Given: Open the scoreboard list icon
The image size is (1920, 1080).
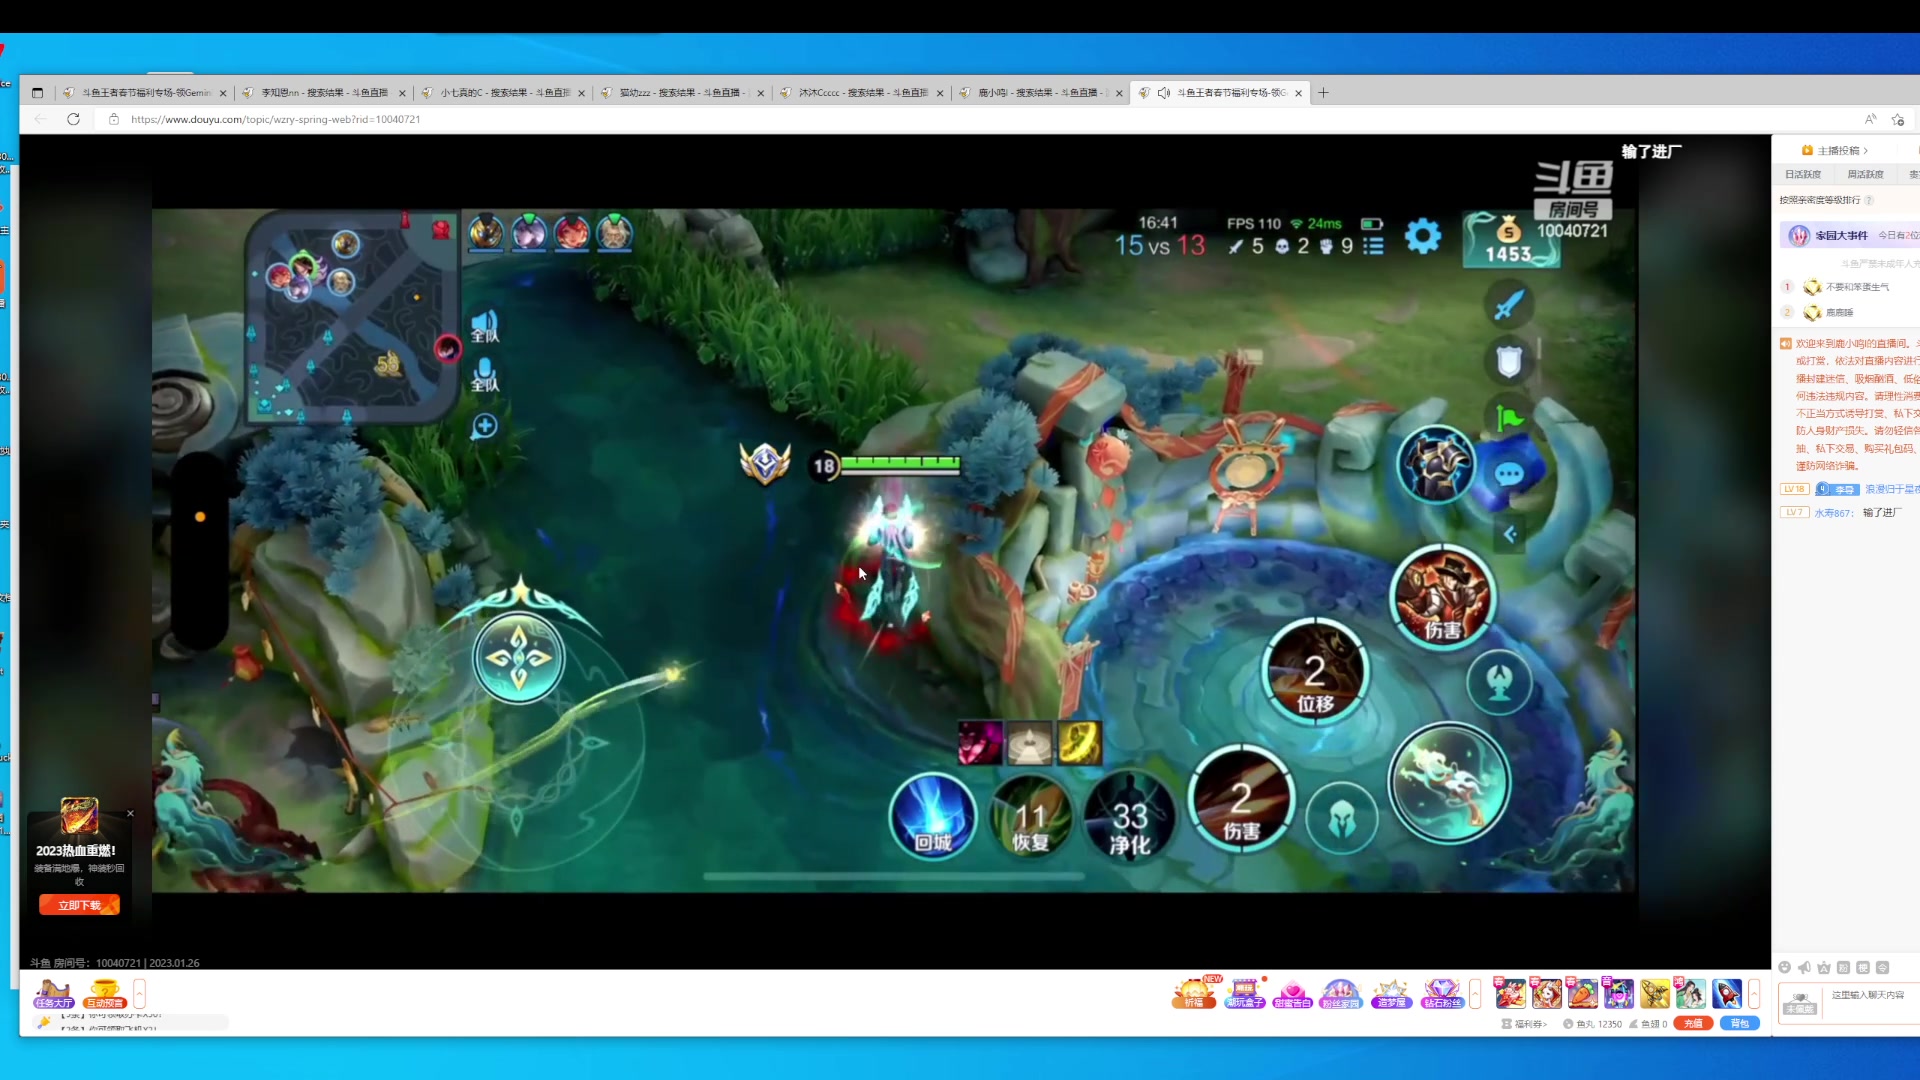Looking at the screenshot, I should point(1374,246).
